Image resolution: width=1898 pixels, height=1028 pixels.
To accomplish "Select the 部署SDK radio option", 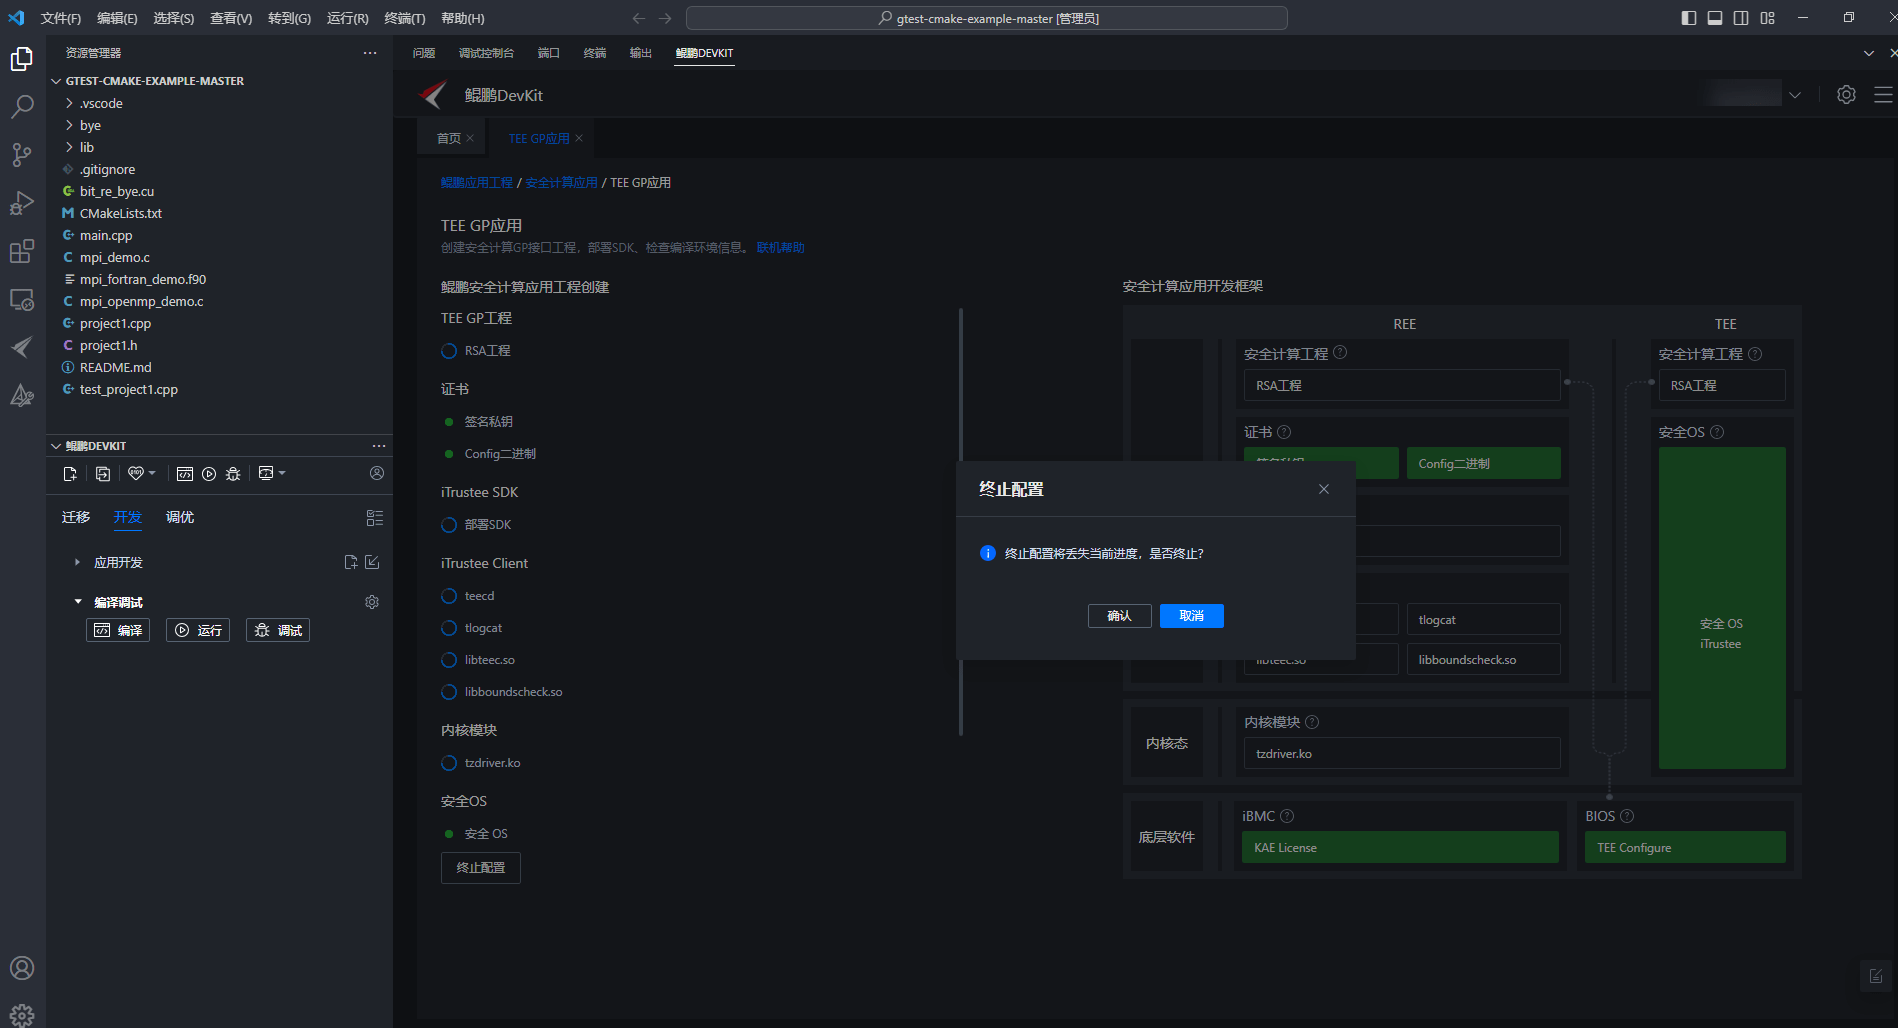I will pos(449,525).
